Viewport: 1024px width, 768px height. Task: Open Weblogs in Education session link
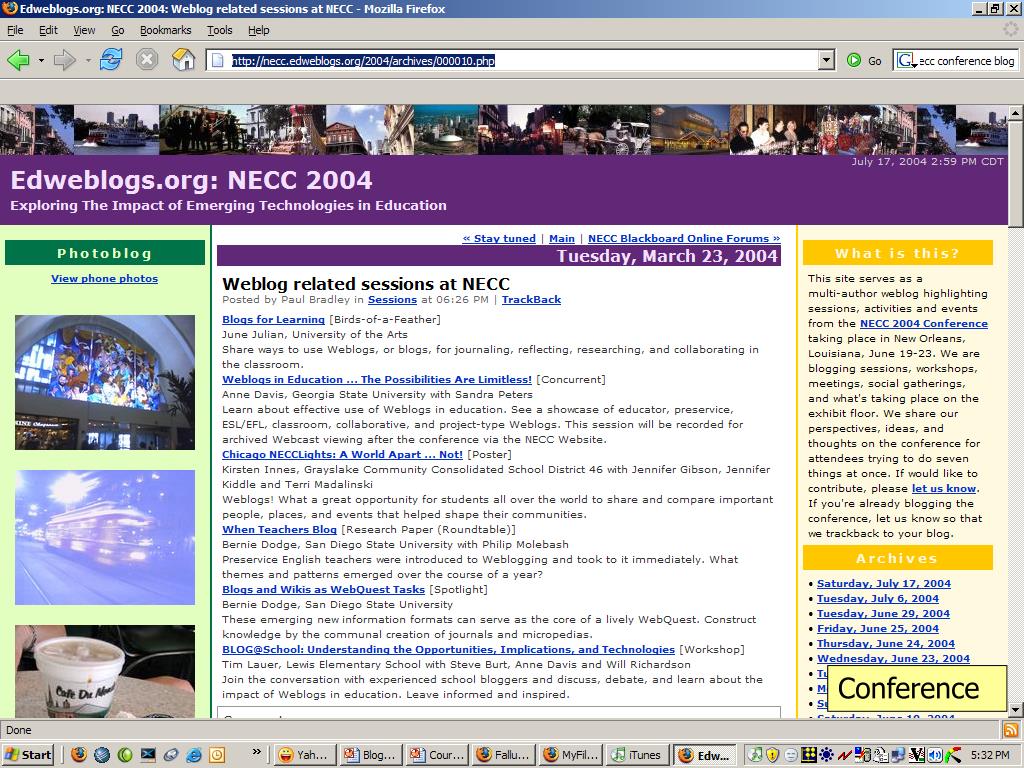tap(377, 379)
